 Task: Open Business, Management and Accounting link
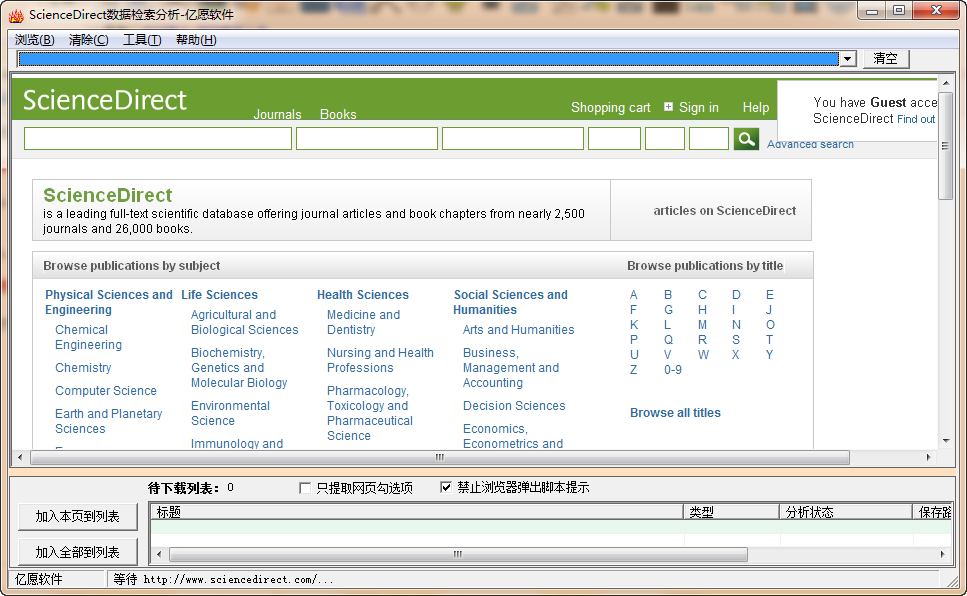(x=511, y=368)
